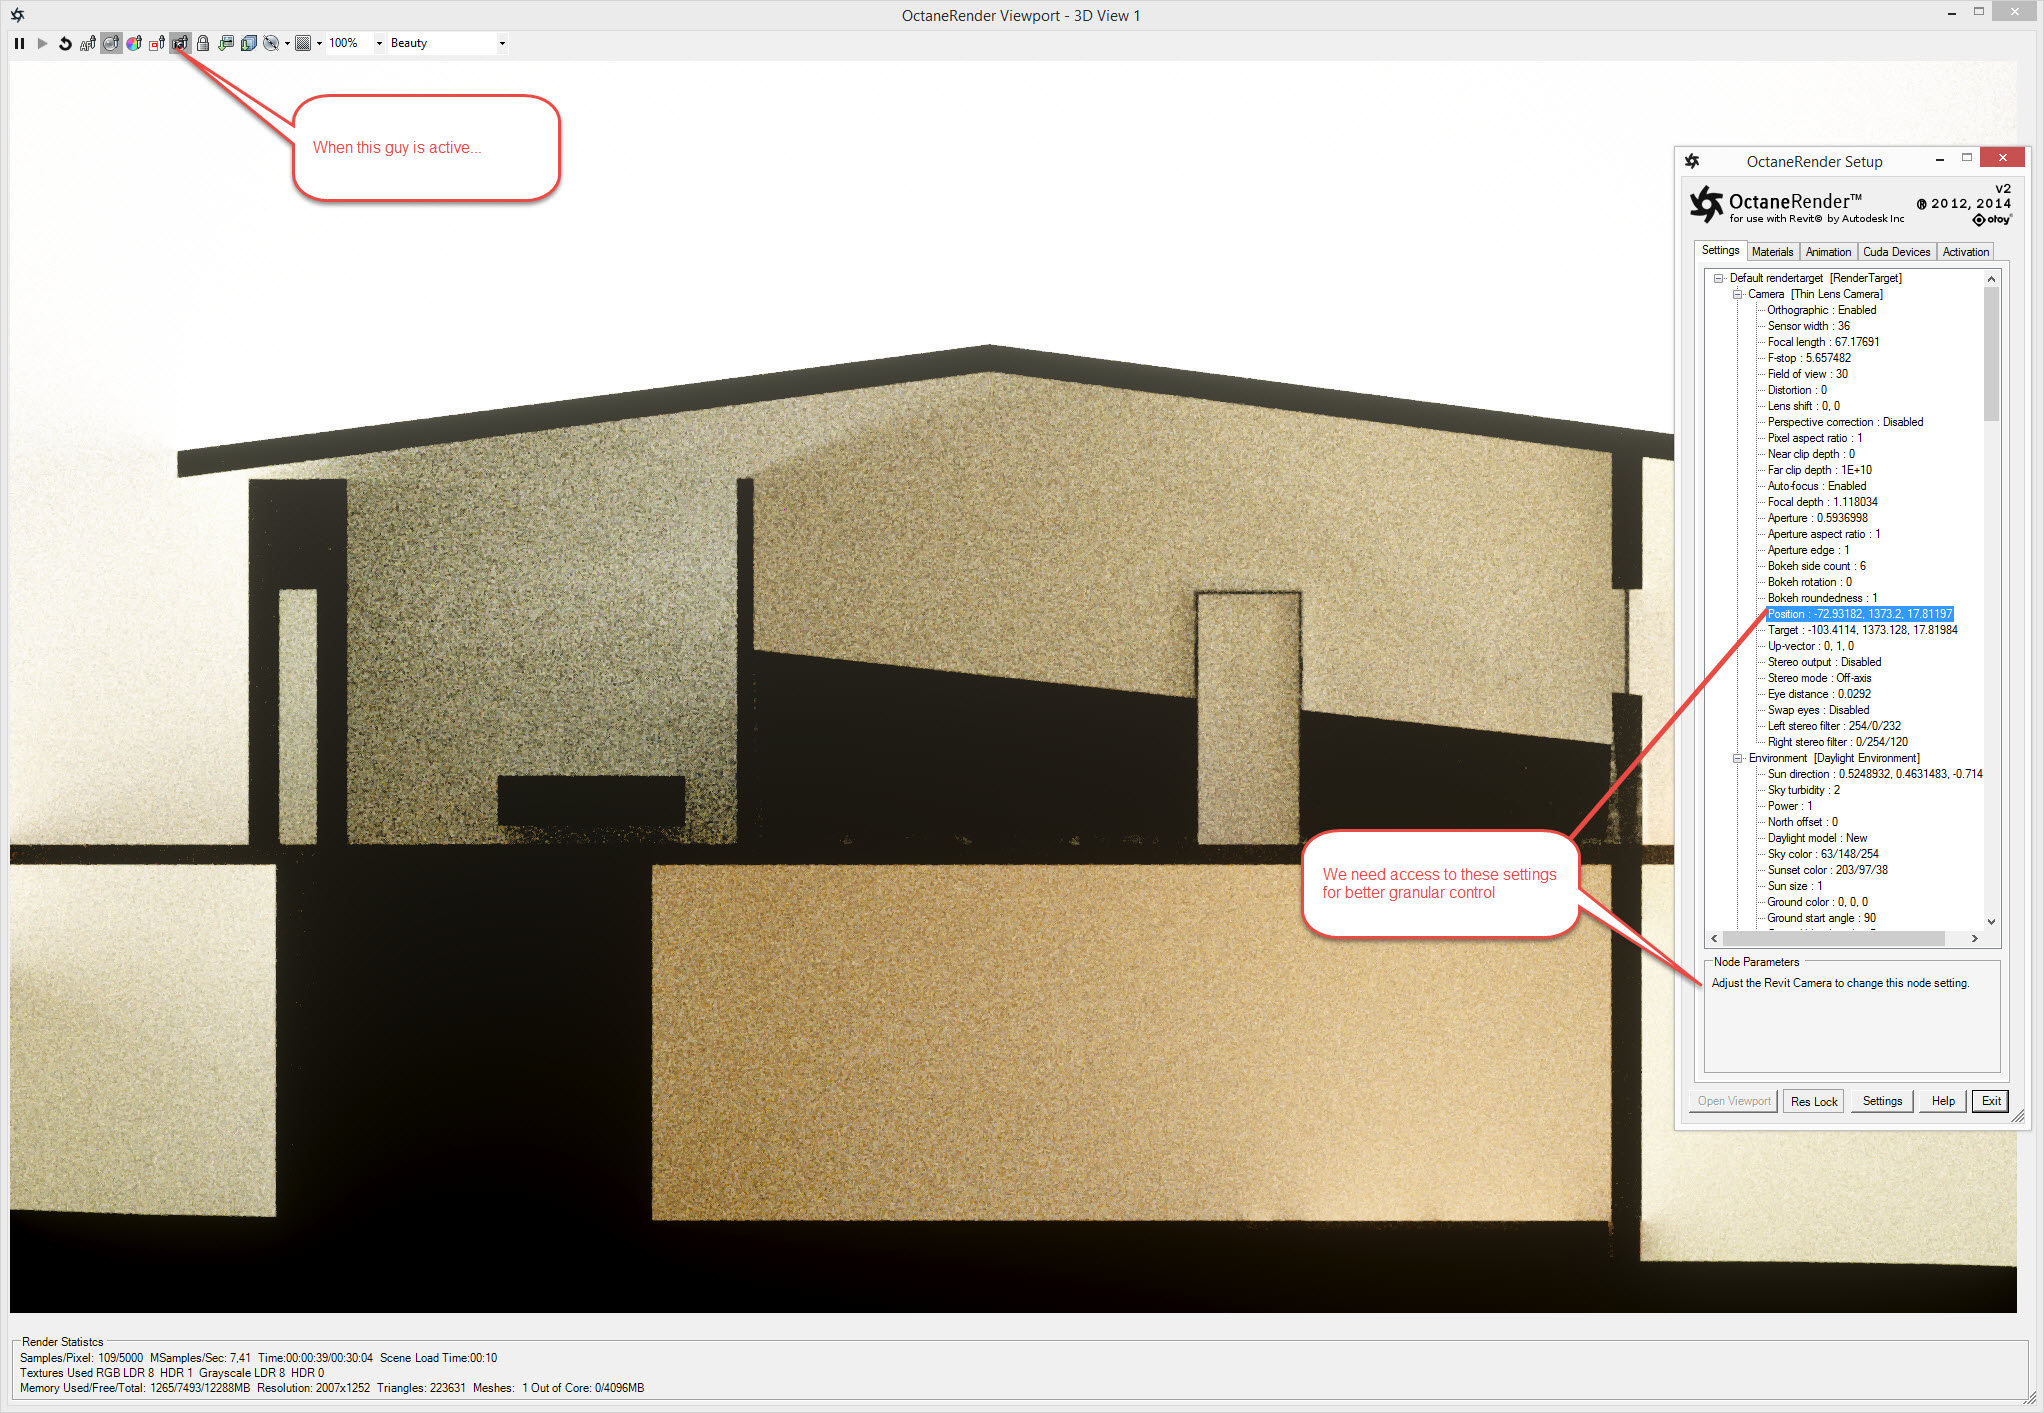
Task: Click the save render image icon
Action: 226,43
